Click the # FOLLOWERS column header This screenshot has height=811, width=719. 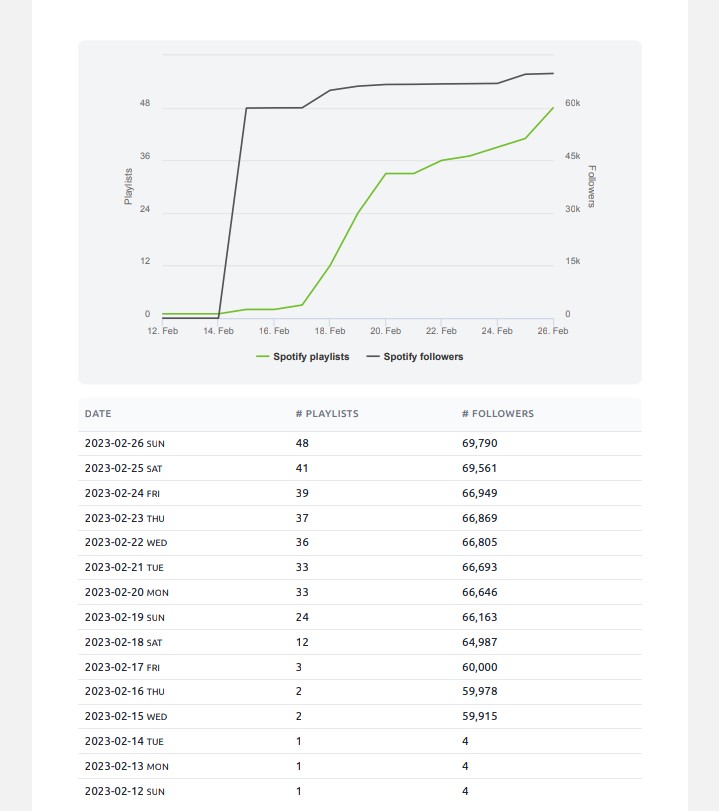(498, 414)
